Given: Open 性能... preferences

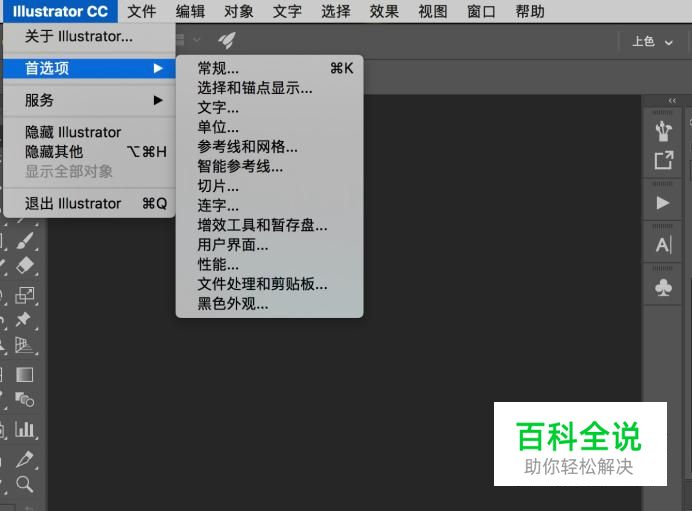Looking at the screenshot, I should click(x=270, y=264).
